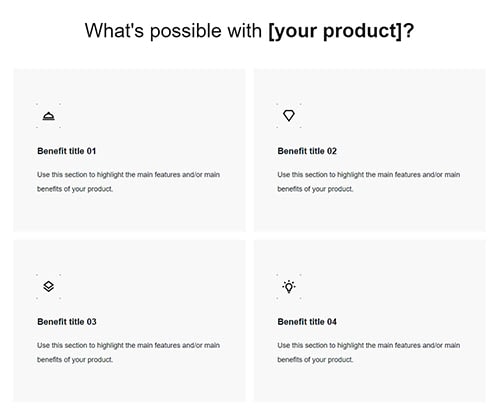
Task: Choose the gray card containing Benefit title 04
Action: tap(370, 321)
